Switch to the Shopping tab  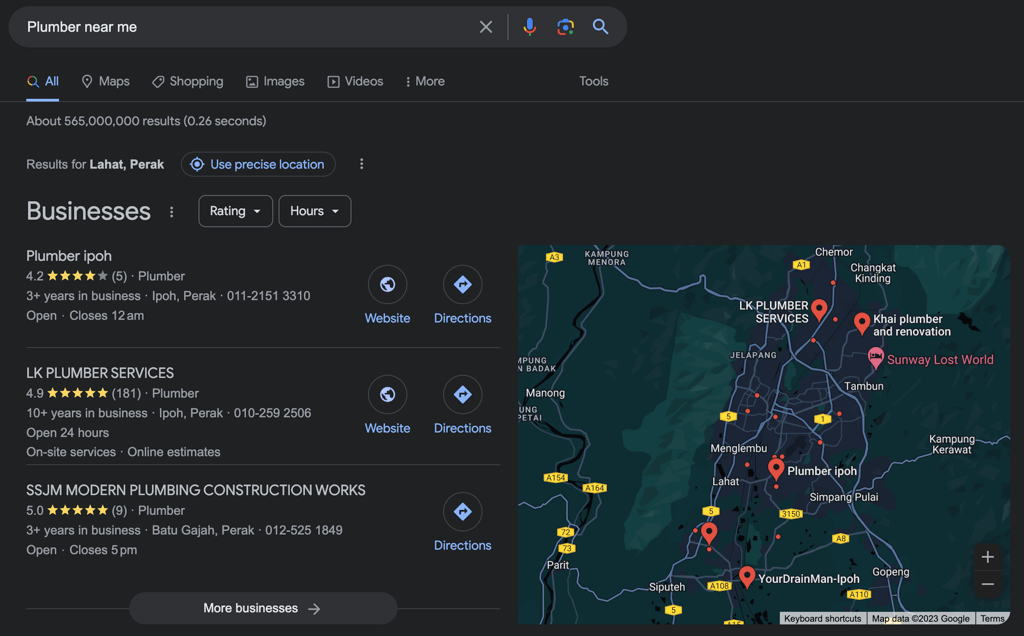coord(188,82)
